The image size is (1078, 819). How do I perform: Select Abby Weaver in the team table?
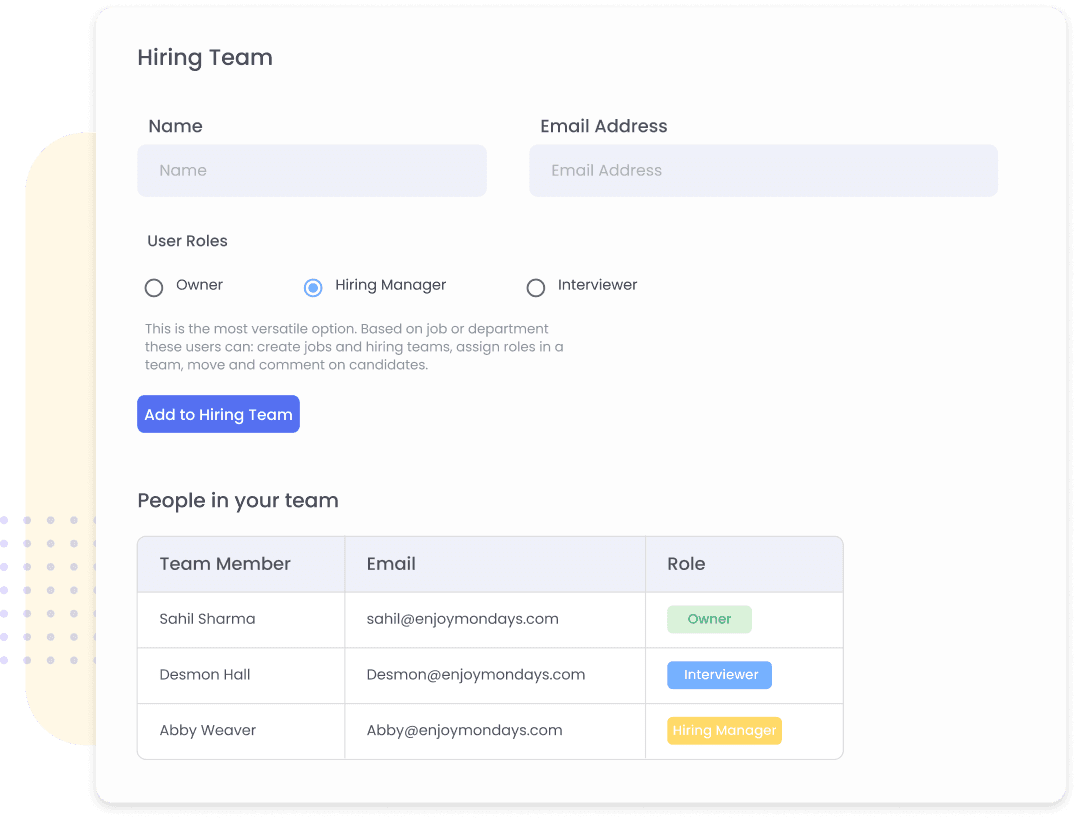208,730
